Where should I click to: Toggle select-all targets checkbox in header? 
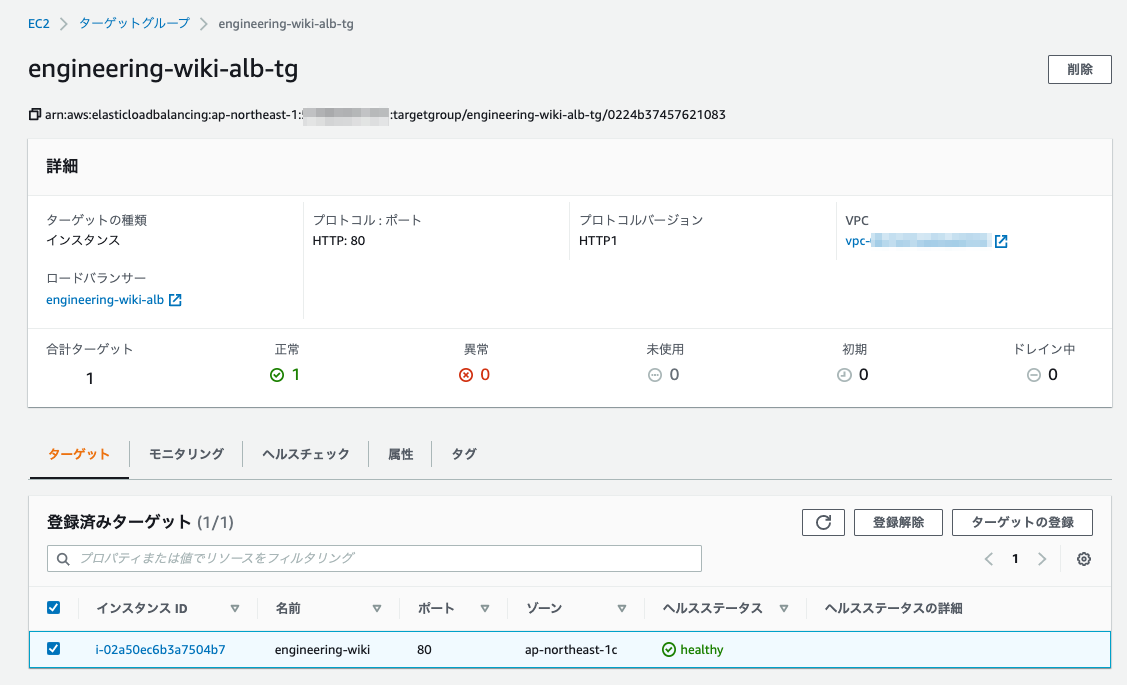53,607
